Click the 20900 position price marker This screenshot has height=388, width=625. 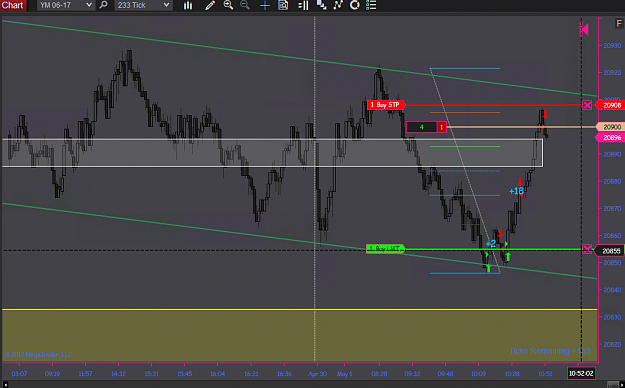coord(610,127)
